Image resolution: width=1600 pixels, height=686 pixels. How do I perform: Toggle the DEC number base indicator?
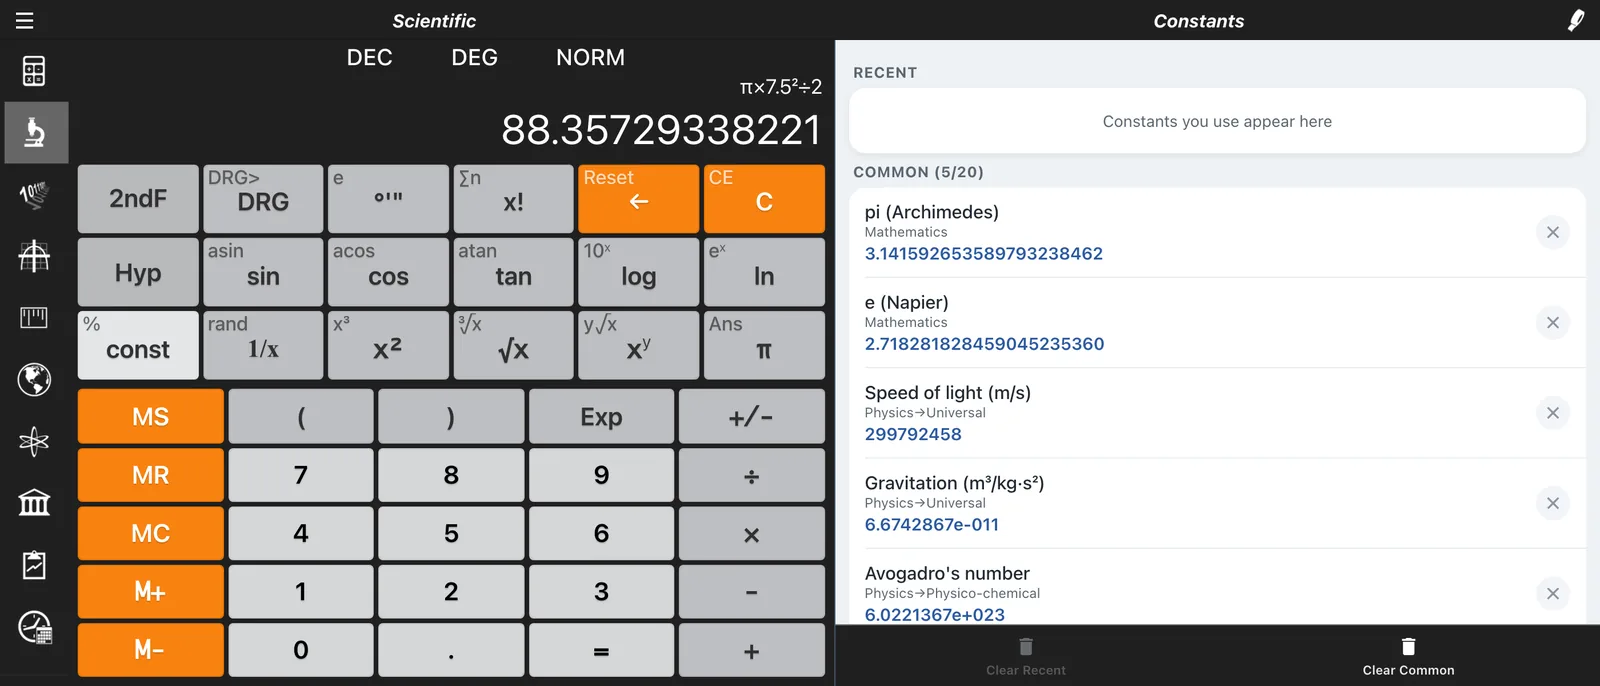[369, 58]
